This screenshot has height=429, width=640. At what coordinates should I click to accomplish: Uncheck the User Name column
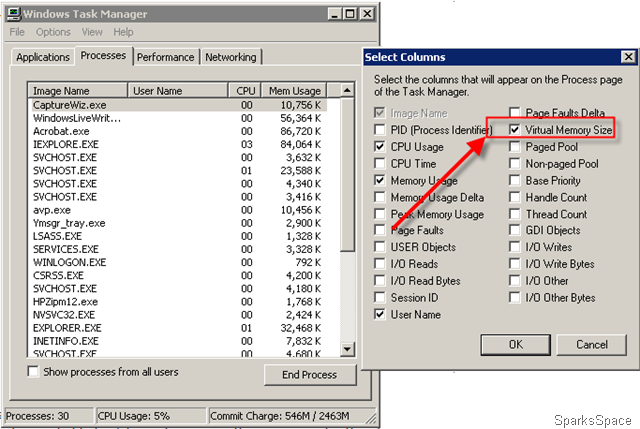(x=380, y=314)
